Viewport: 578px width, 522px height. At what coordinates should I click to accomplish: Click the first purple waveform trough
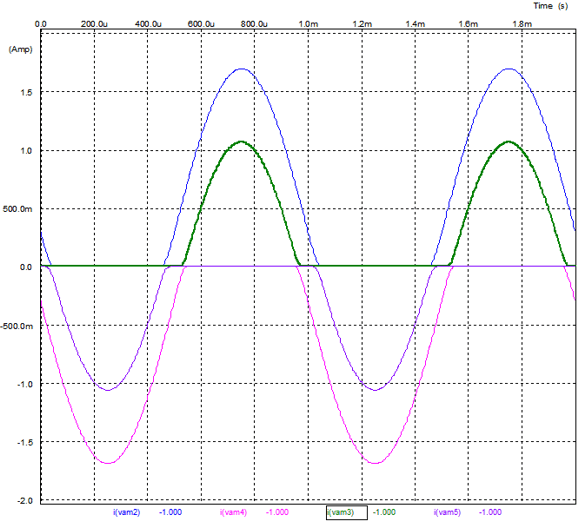coord(108,390)
